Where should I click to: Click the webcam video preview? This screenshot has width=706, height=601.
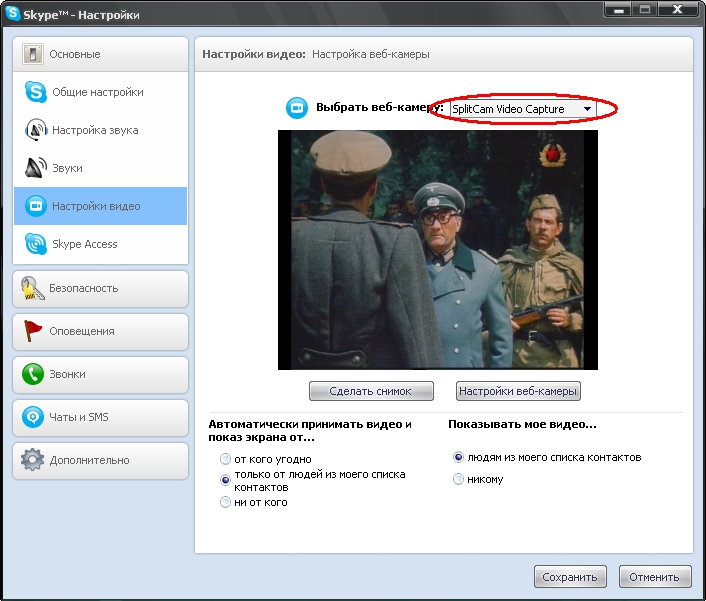(438, 250)
